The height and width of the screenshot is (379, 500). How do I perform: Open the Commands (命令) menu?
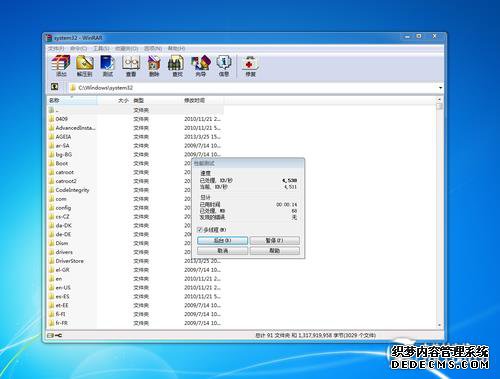pos(78,49)
